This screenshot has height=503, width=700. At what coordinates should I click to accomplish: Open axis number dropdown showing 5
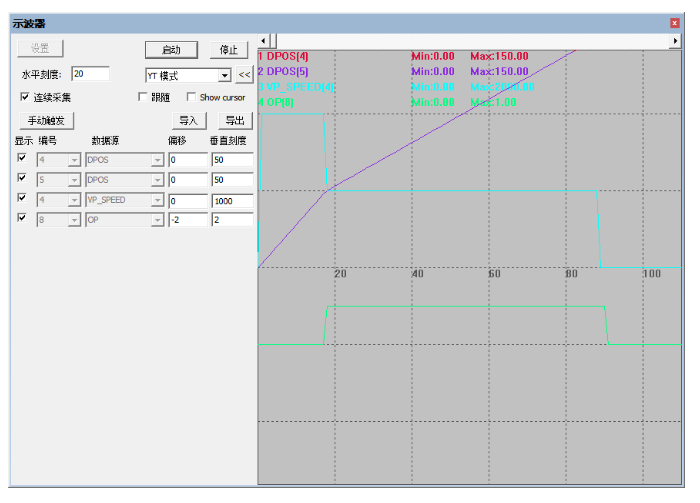coord(74,180)
